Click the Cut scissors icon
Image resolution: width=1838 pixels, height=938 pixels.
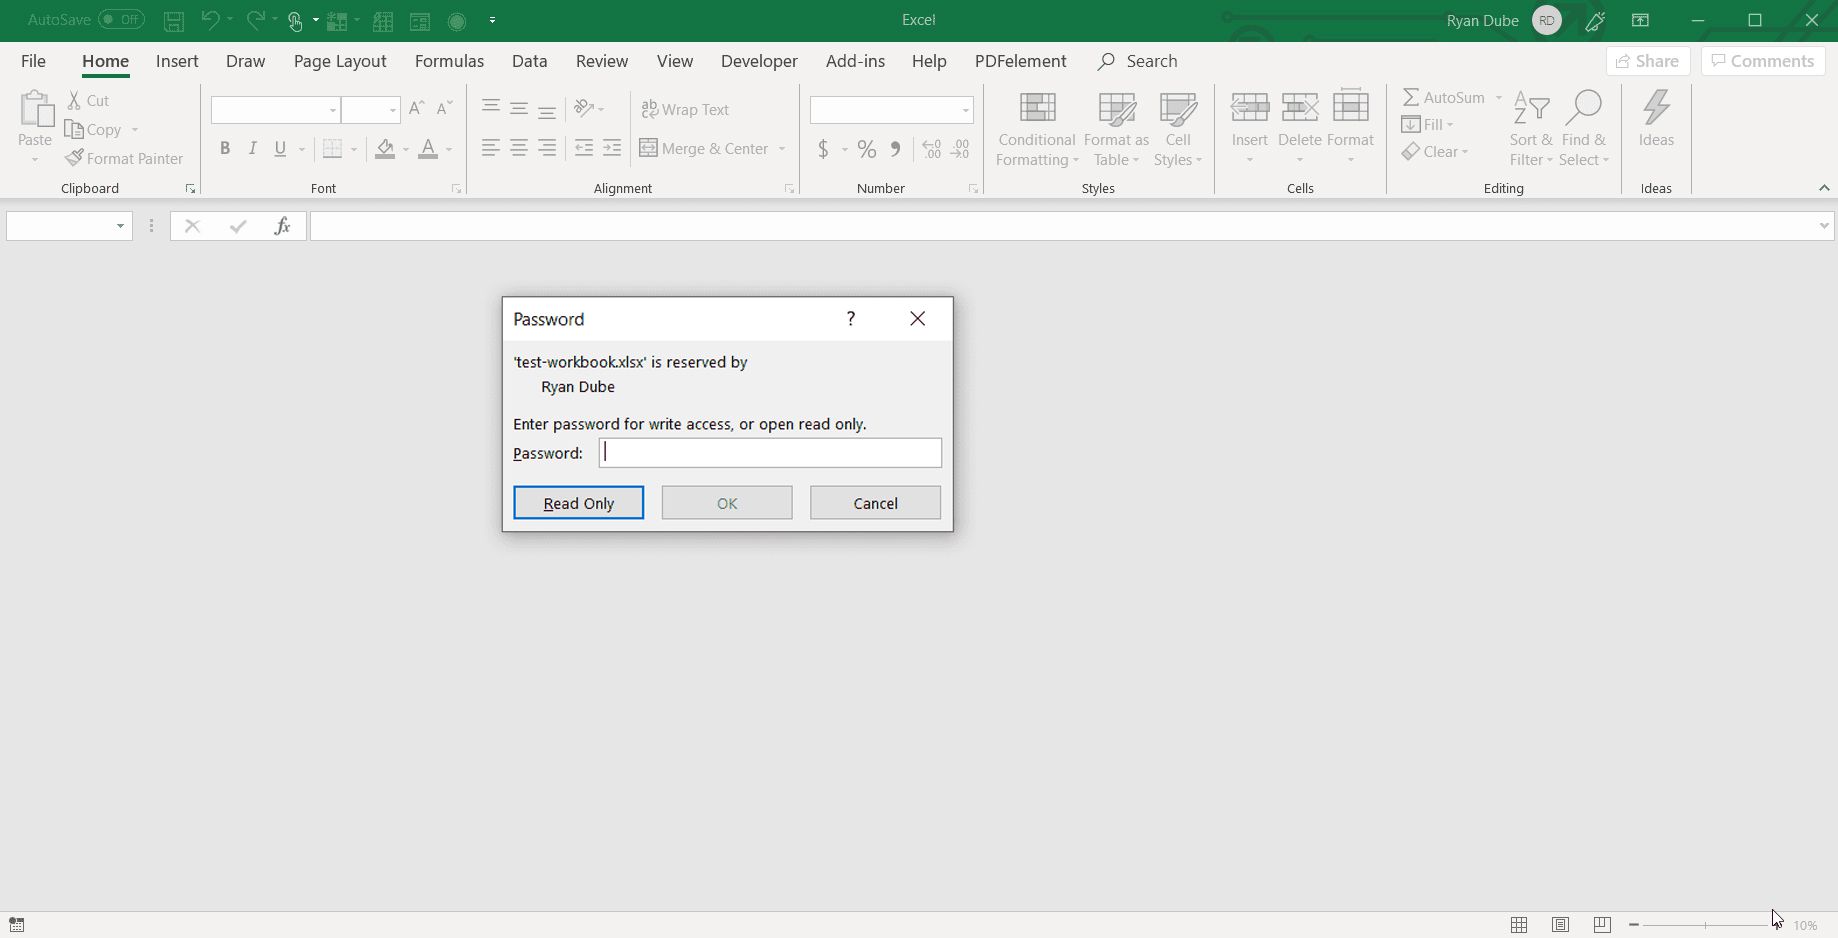(x=74, y=100)
